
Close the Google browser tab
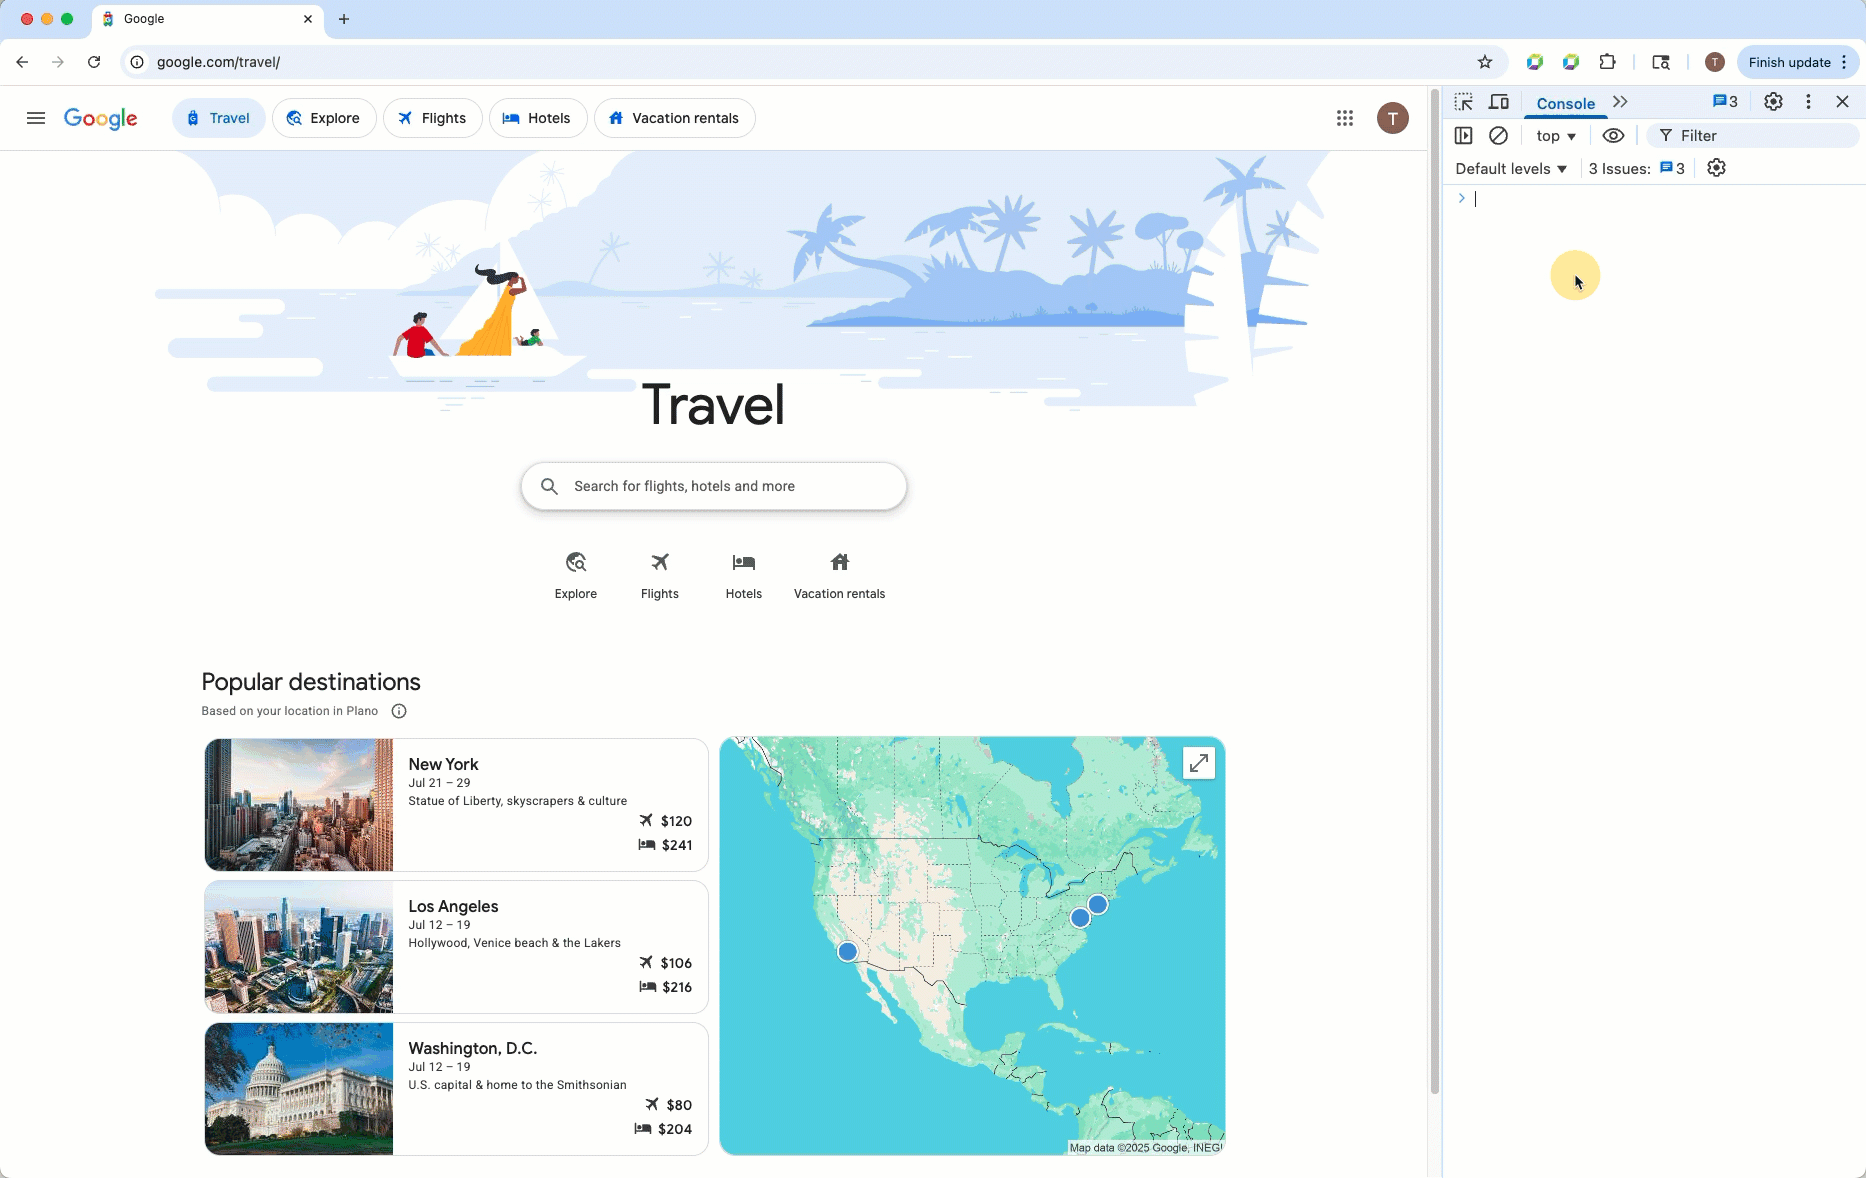coord(308,19)
